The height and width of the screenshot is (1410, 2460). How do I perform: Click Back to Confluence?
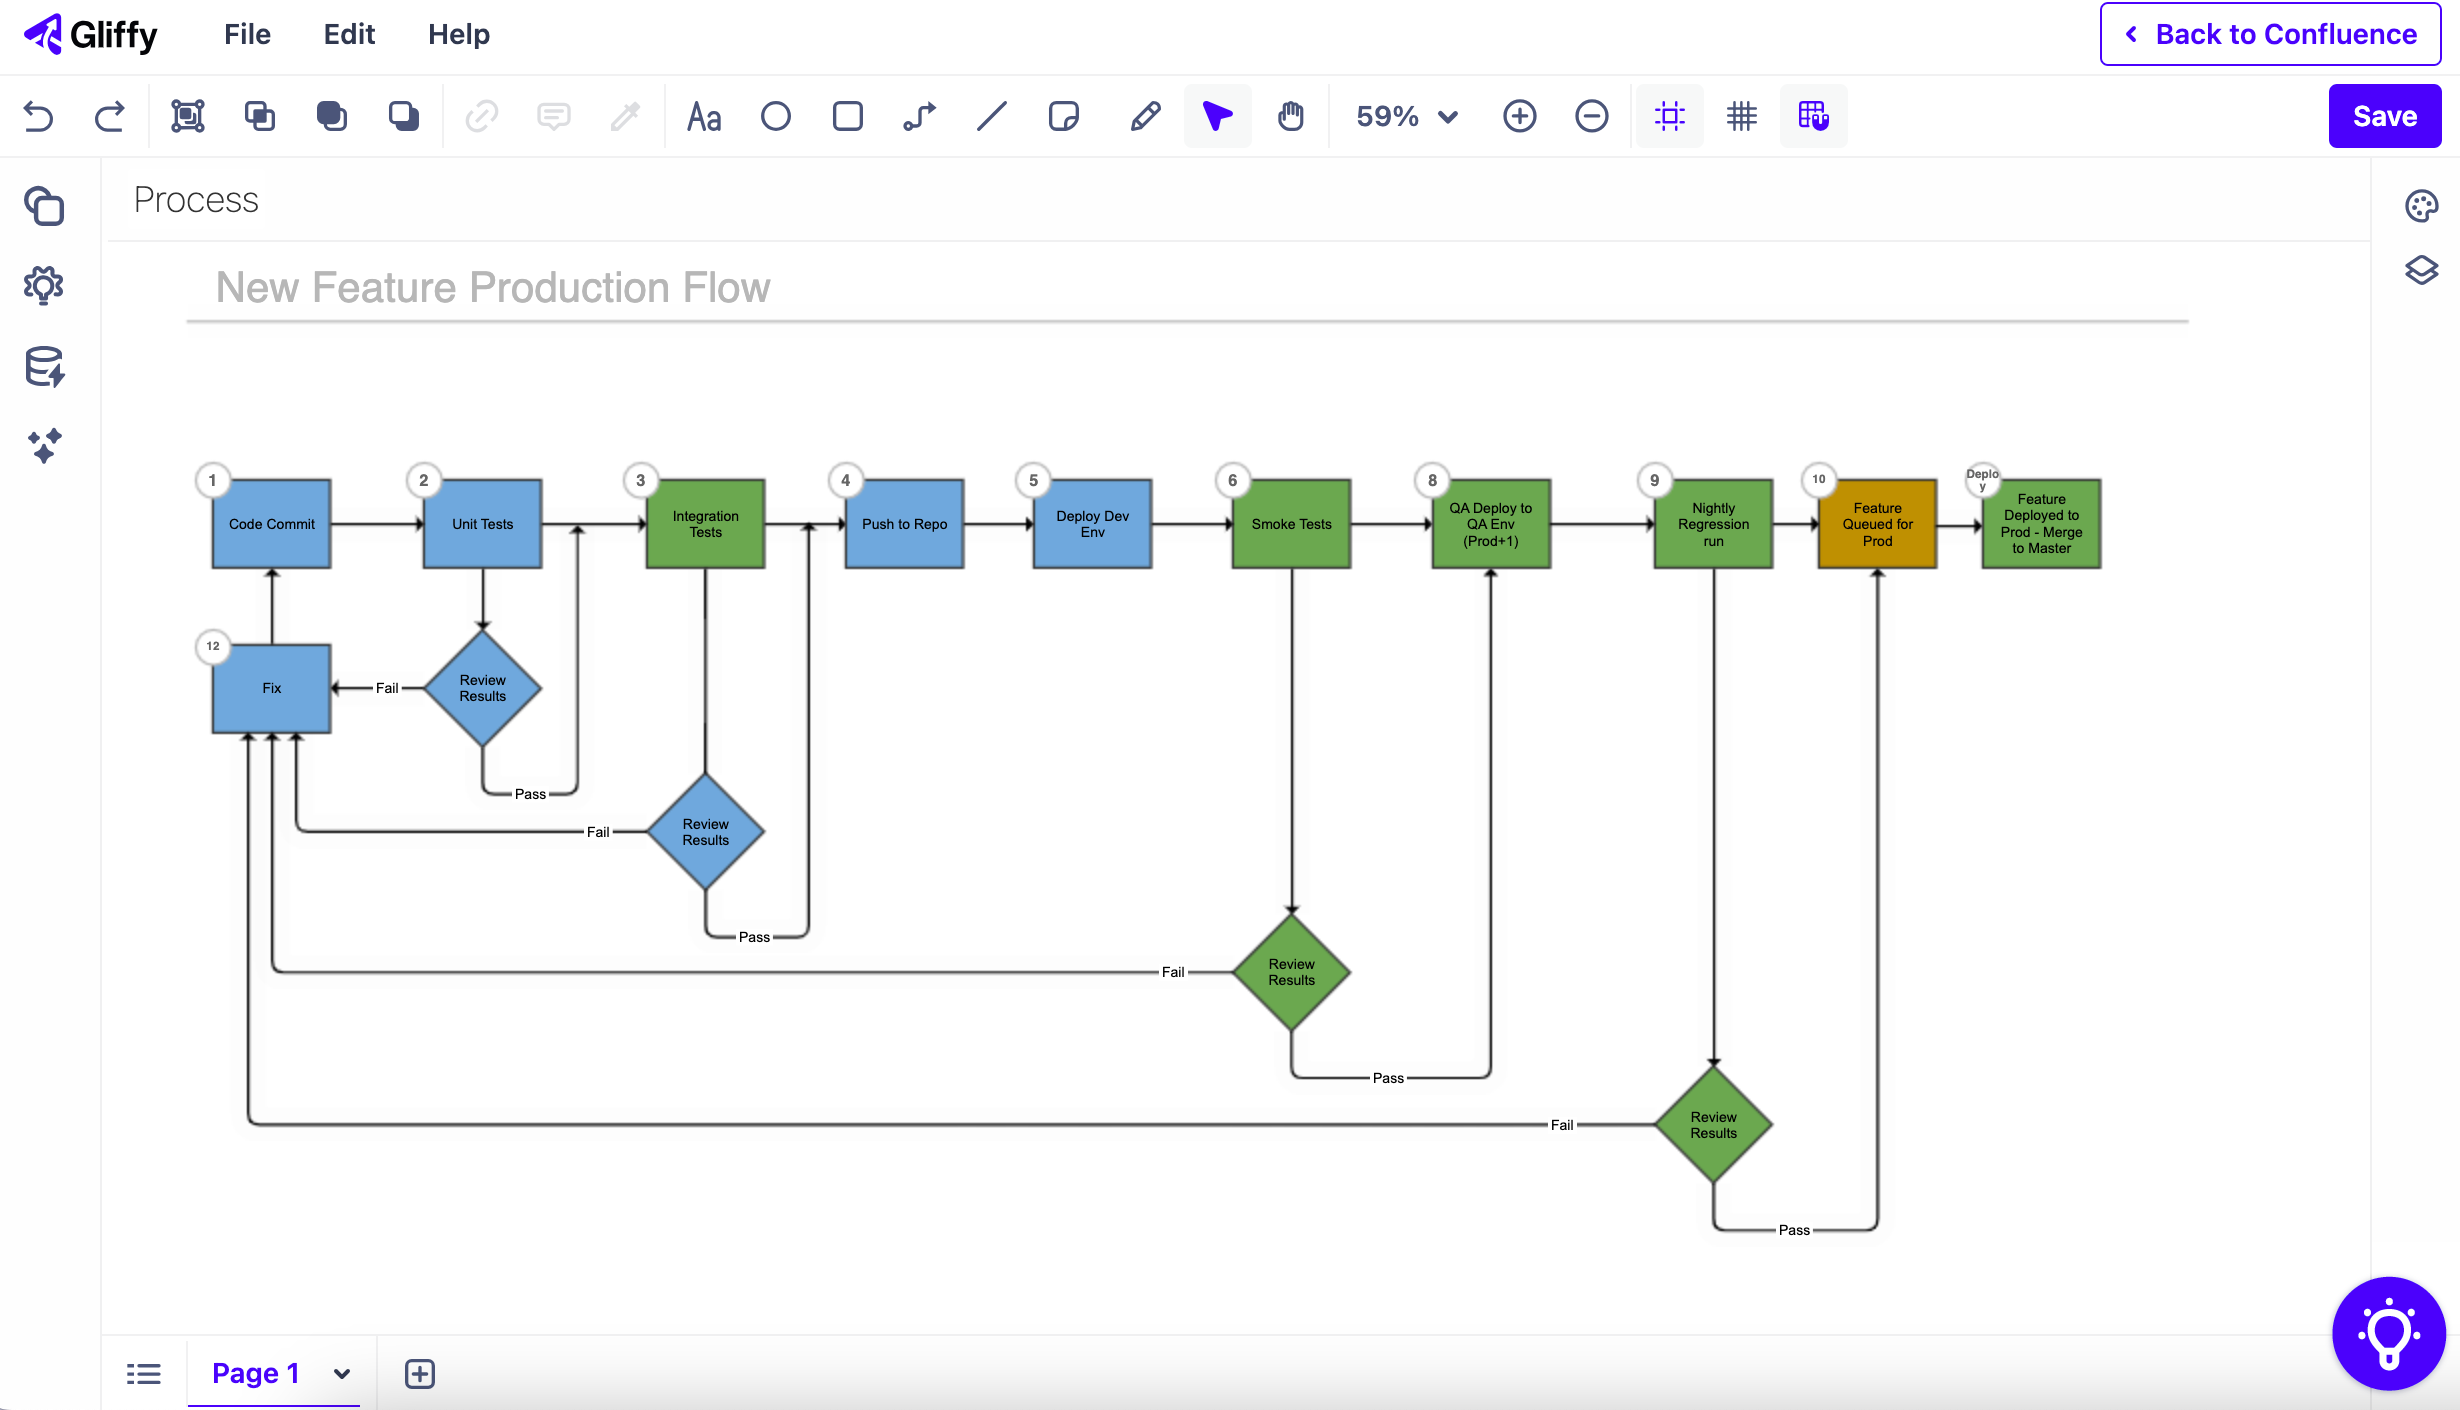tap(2268, 34)
